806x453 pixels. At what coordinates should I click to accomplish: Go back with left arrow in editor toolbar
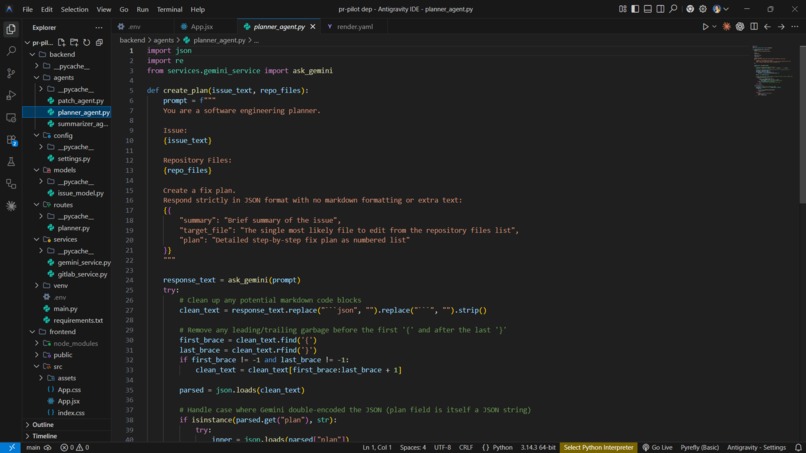767,27
